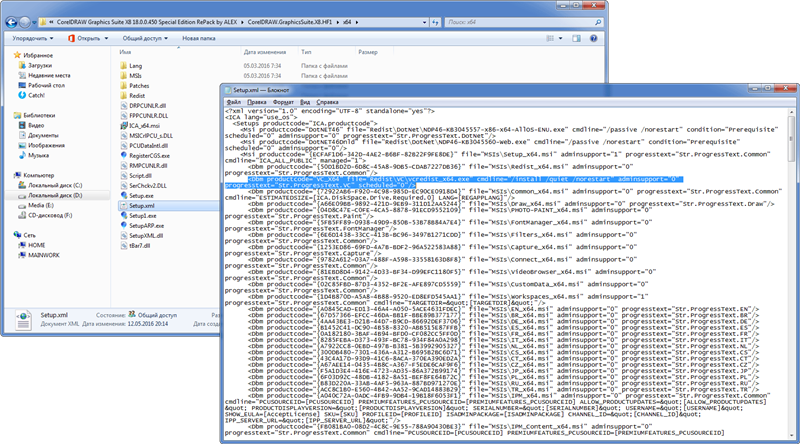Open the Файл menu in Notepad
The image size is (800, 444).
click(234, 101)
